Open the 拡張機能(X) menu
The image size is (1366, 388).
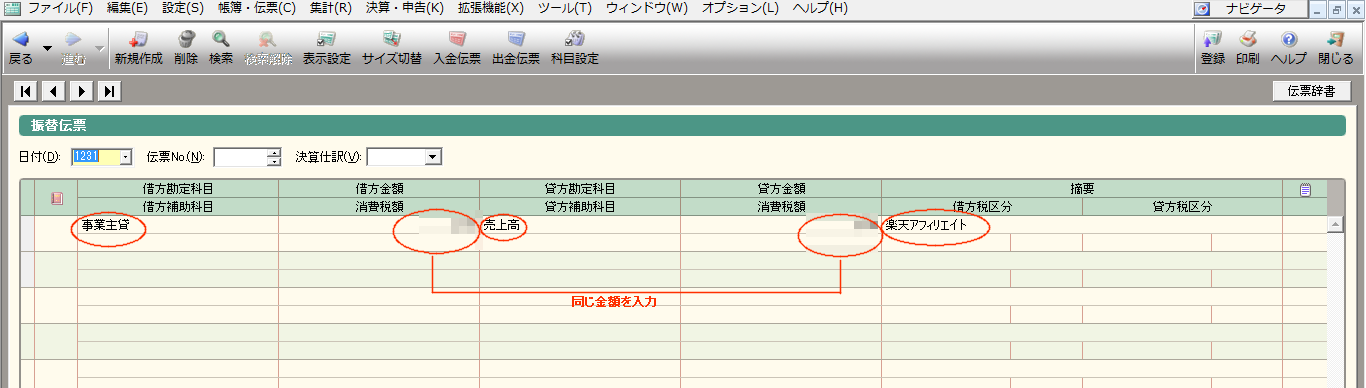(x=491, y=8)
